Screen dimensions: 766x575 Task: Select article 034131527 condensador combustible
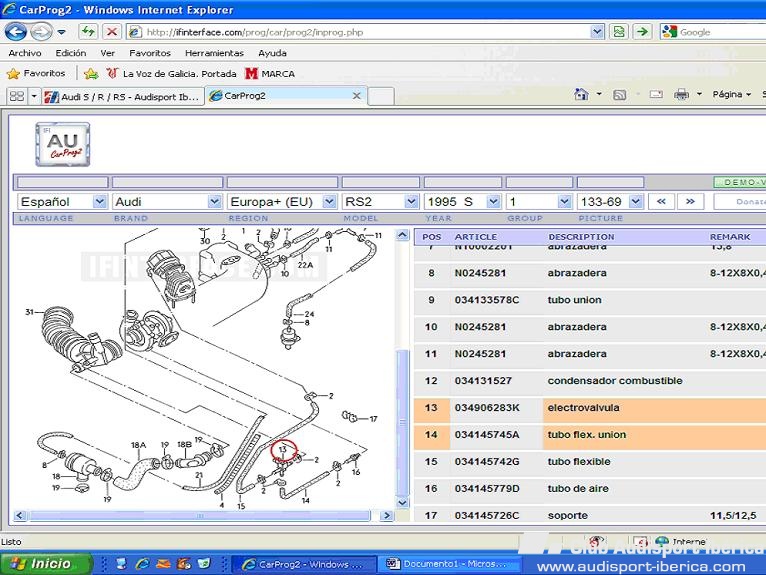(590, 381)
